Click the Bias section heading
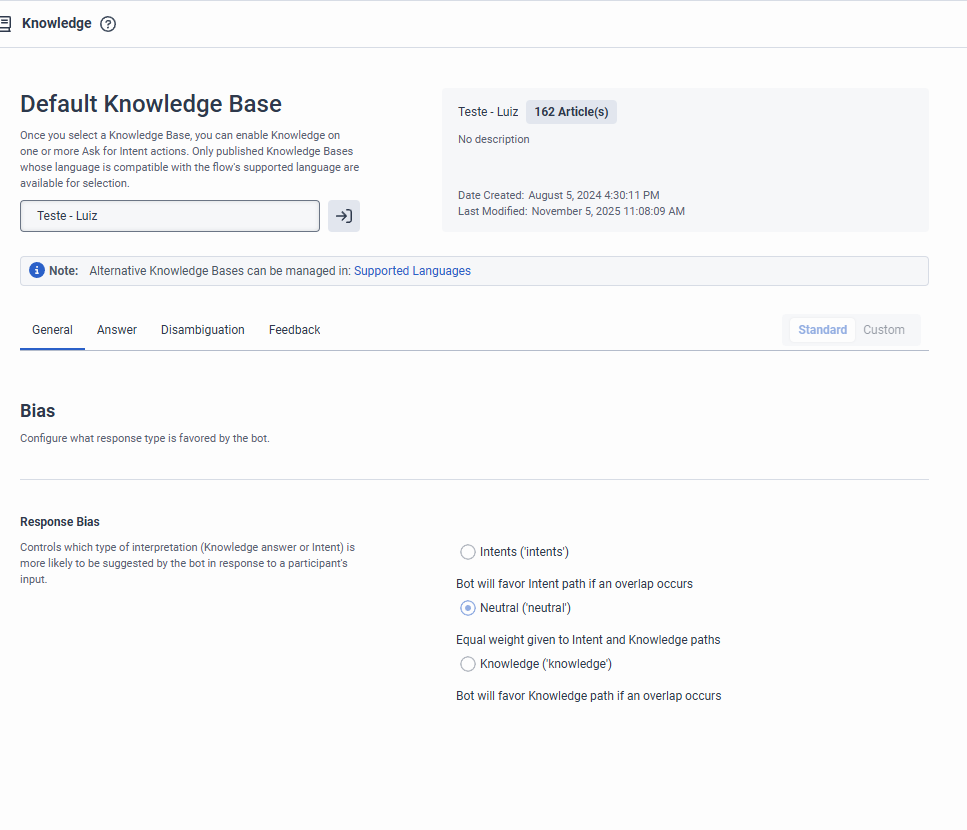 coord(38,411)
